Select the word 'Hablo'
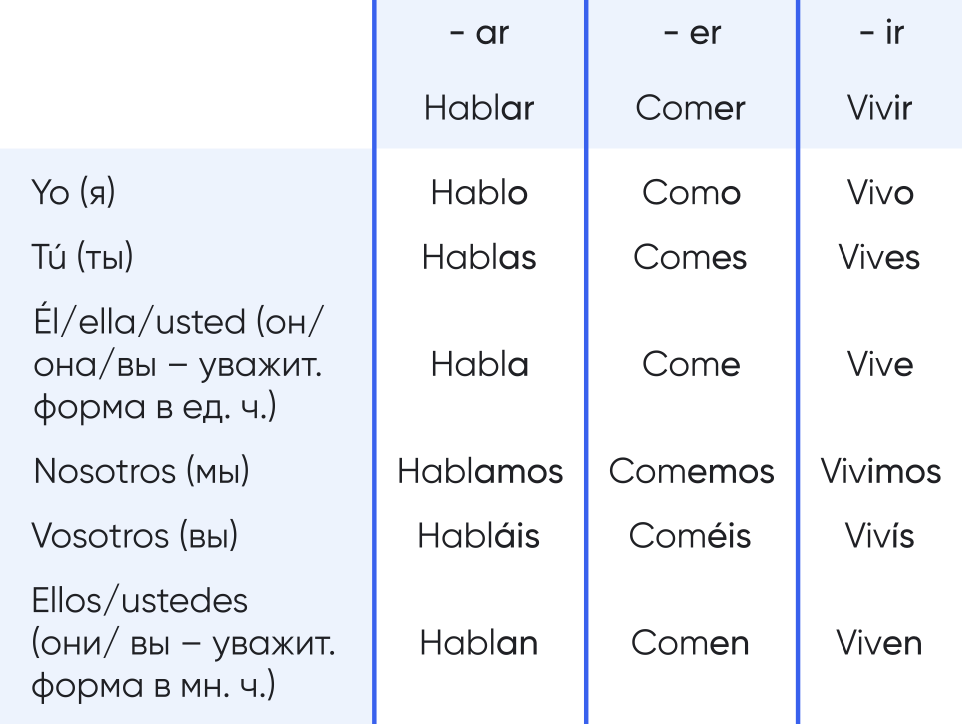This screenshot has height=724, width=962. (x=479, y=193)
